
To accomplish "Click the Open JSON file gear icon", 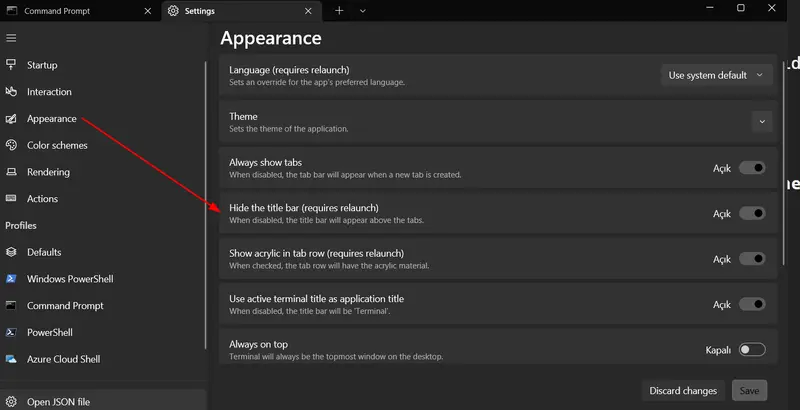I will (11, 401).
